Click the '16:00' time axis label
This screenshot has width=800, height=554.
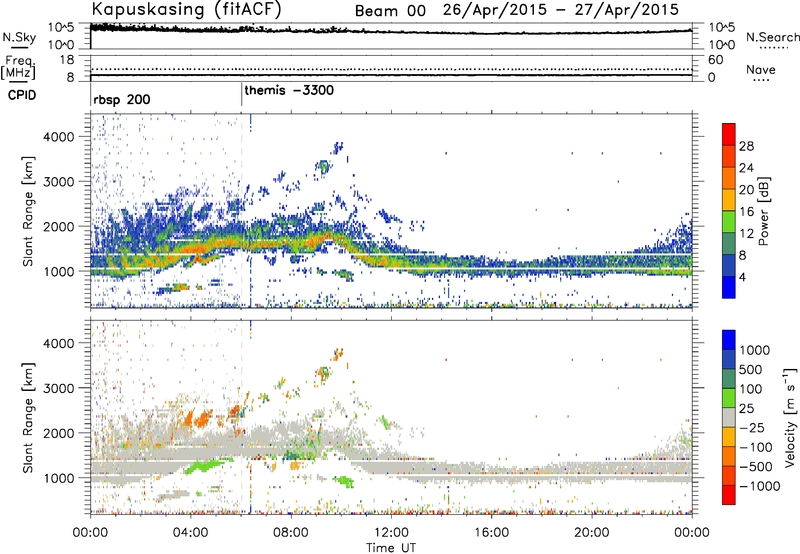(492, 533)
